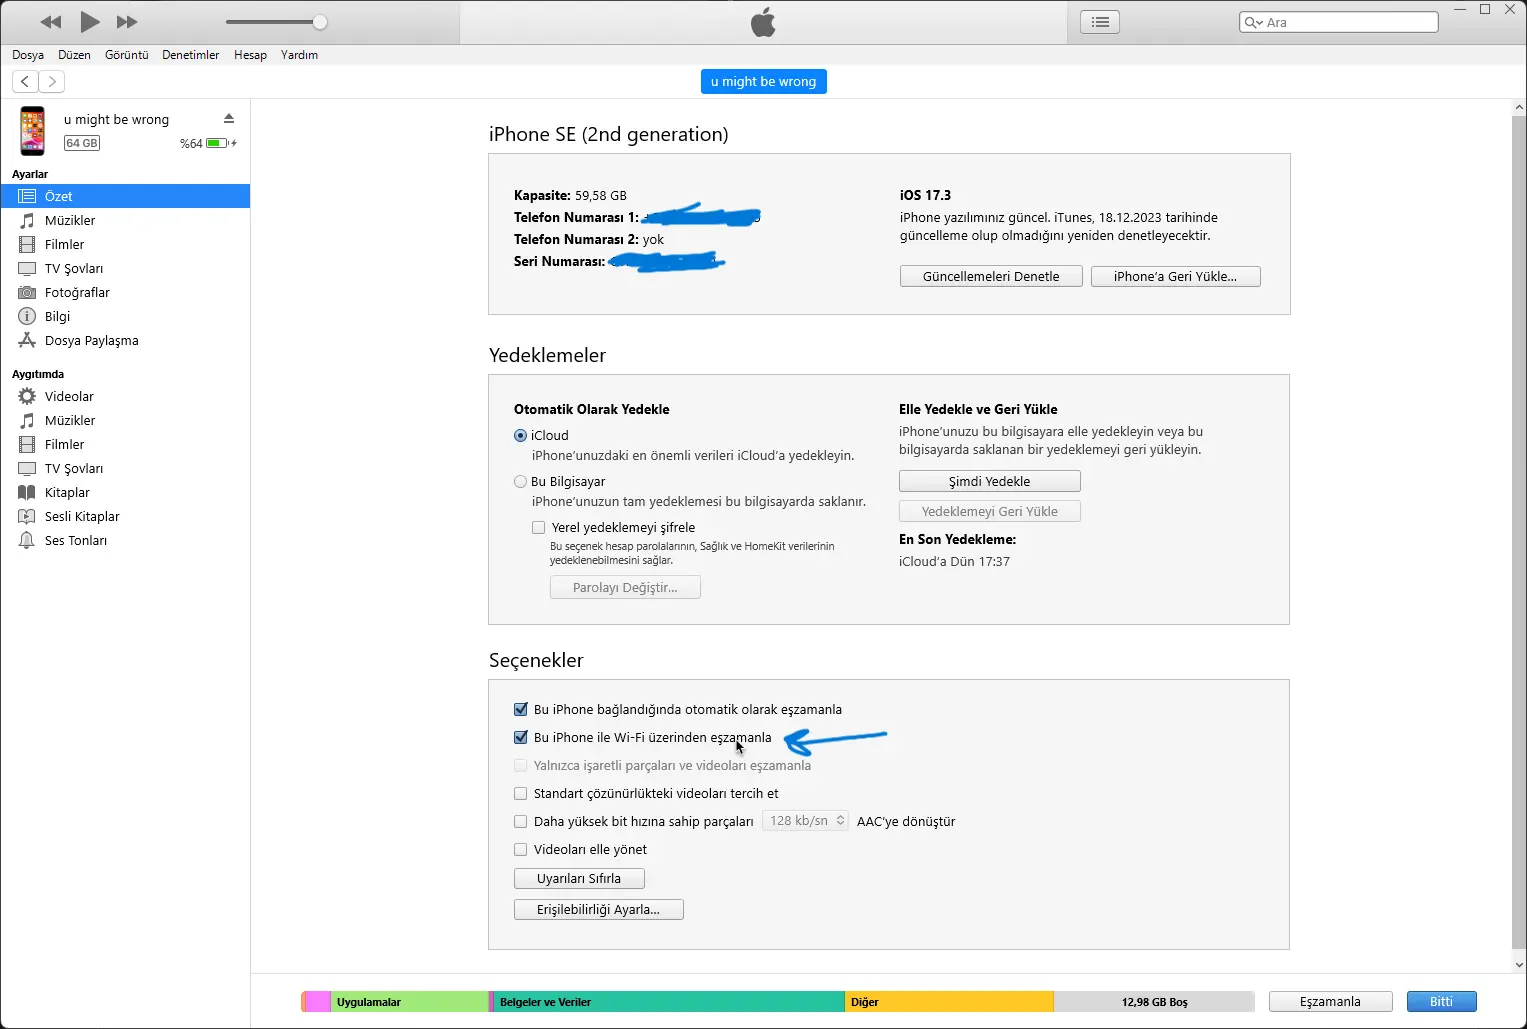Screen dimensions: 1527x1029
Task: Toggle Wi-Fi üzerinden eşzamanla checkbox
Action: pos(520,737)
